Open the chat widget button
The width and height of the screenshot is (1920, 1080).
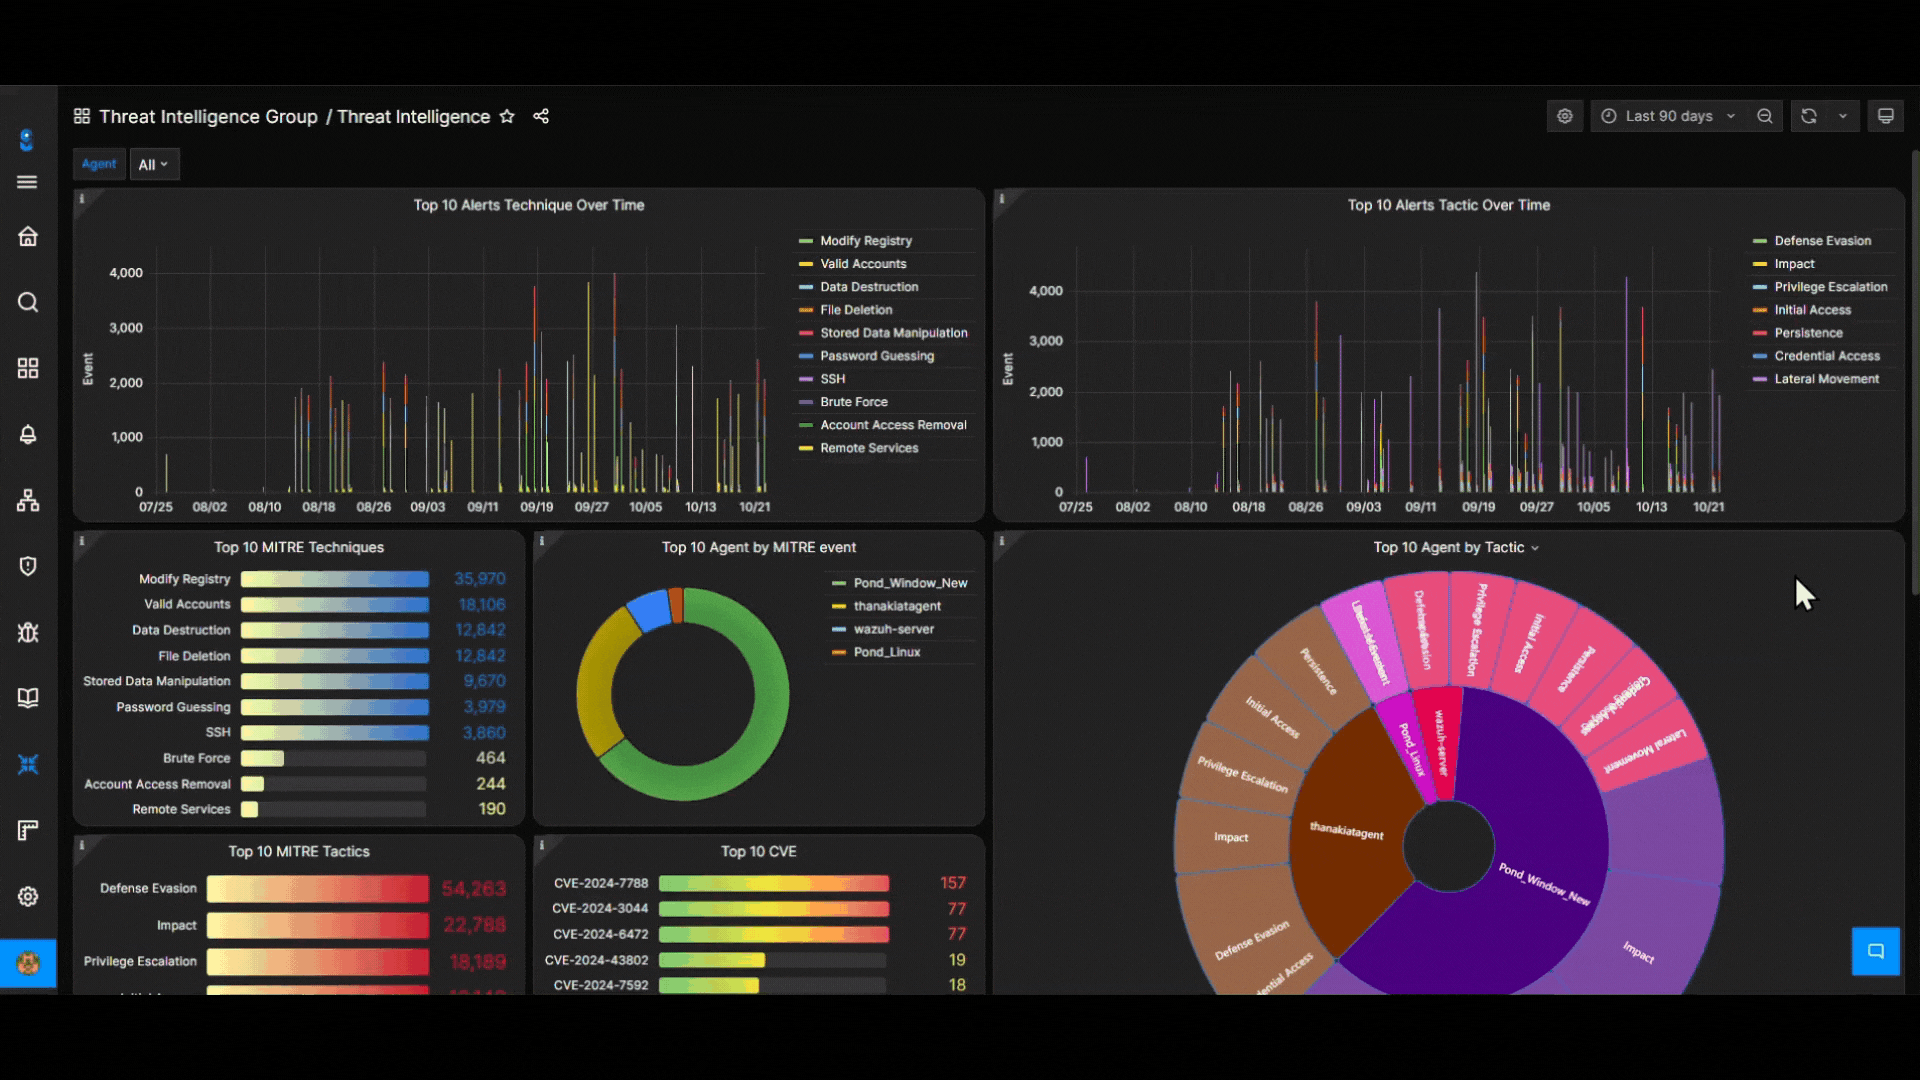(1876, 951)
